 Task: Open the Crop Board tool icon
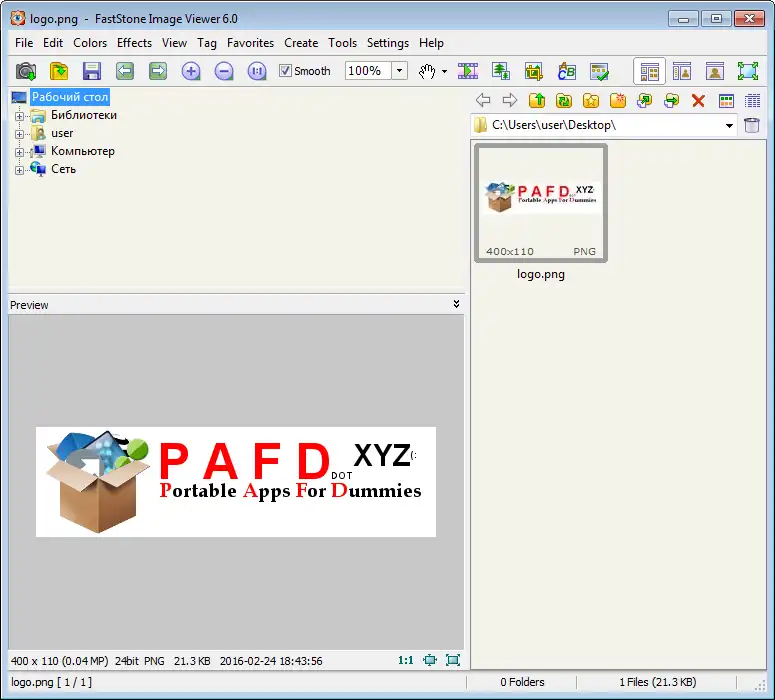(x=534, y=72)
